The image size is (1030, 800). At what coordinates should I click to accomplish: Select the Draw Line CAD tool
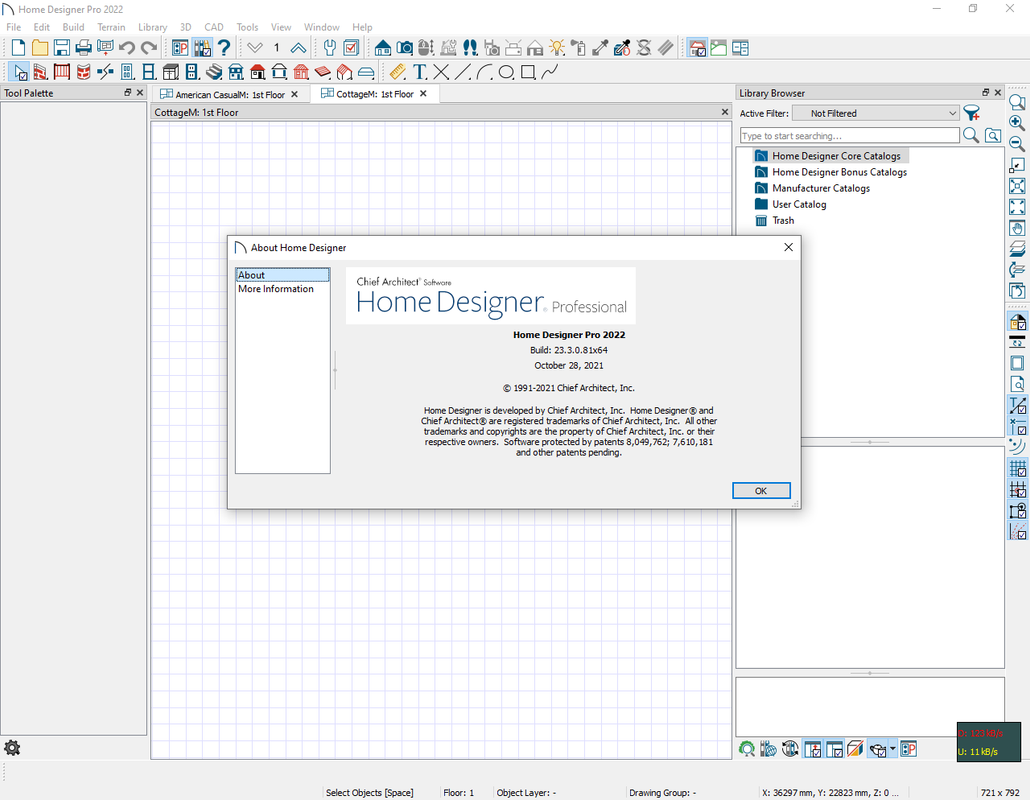coord(463,72)
